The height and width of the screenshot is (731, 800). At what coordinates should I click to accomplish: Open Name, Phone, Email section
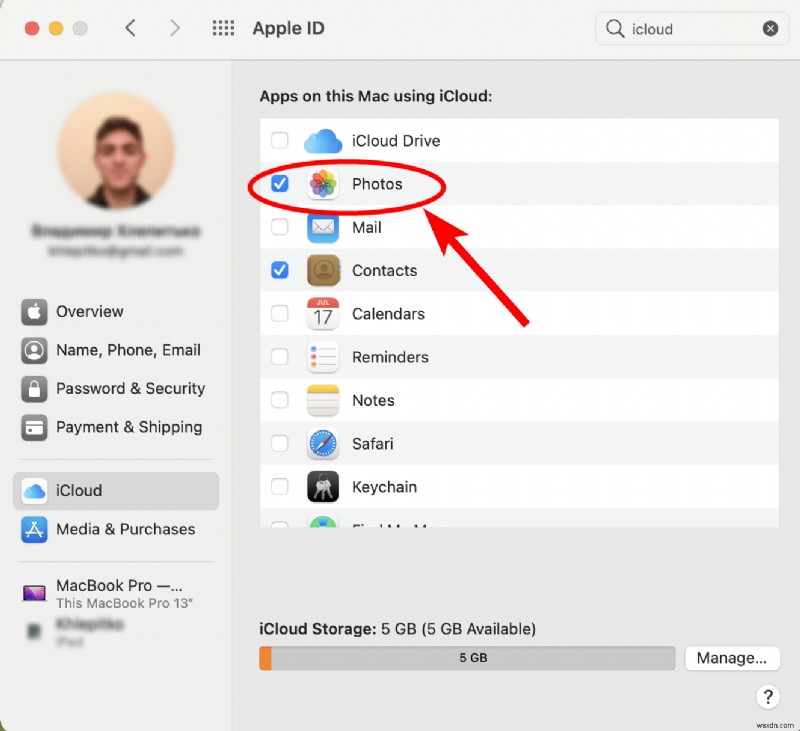click(x=116, y=350)
